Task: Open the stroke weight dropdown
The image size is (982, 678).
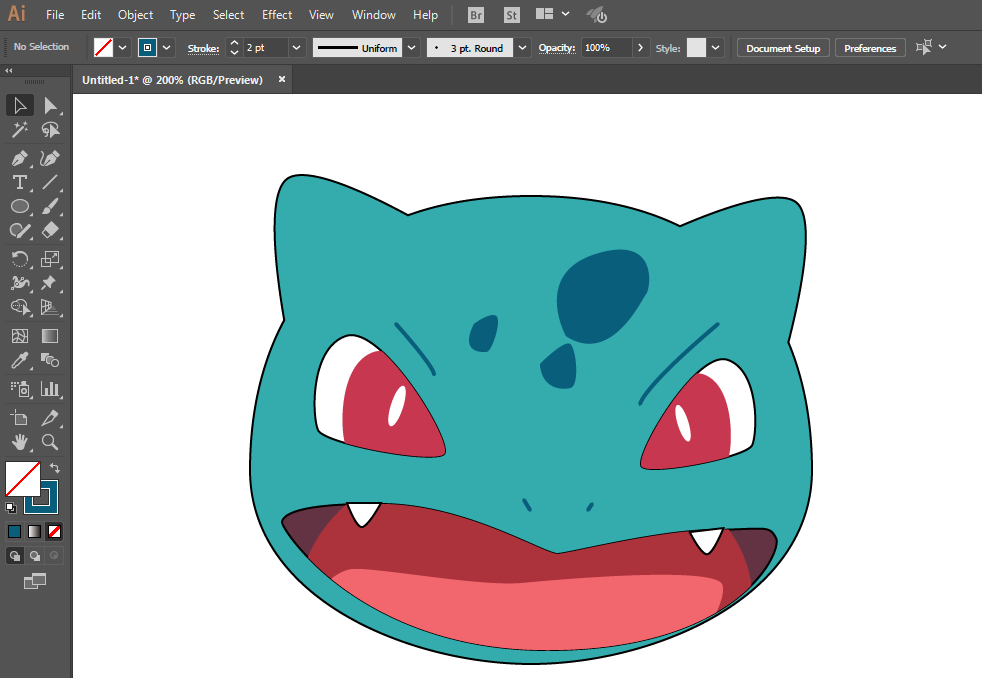Action: [297, 48]
